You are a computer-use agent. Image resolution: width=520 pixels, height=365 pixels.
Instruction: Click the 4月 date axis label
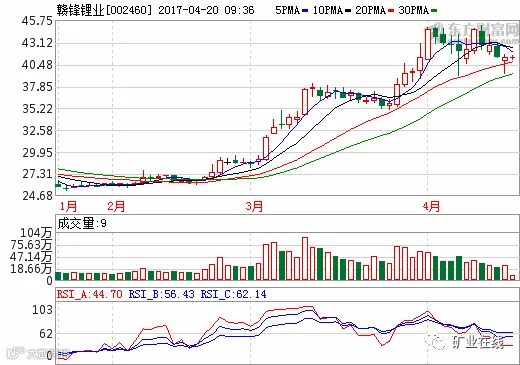pyautogui.click(x=431, y=206)
